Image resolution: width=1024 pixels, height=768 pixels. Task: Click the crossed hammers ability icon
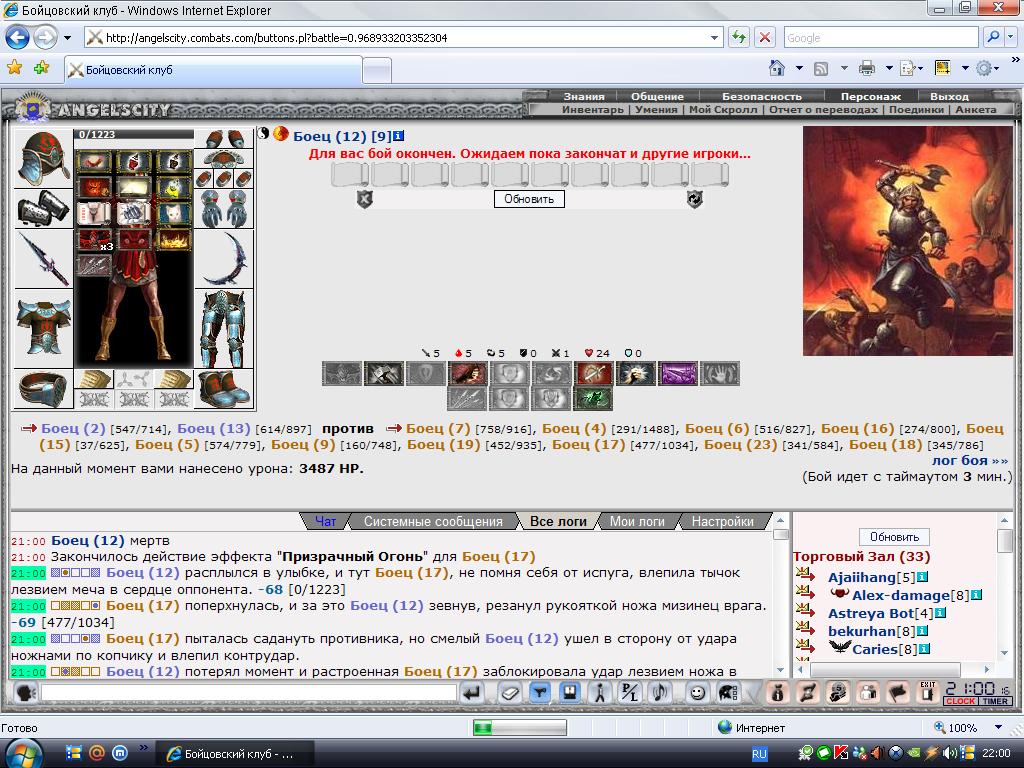383,374
